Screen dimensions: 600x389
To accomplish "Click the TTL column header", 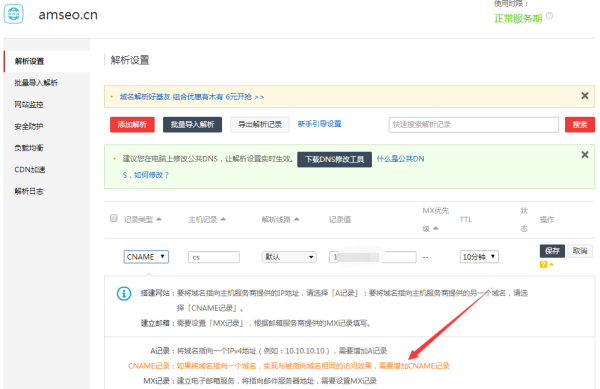I will point(466,220).
